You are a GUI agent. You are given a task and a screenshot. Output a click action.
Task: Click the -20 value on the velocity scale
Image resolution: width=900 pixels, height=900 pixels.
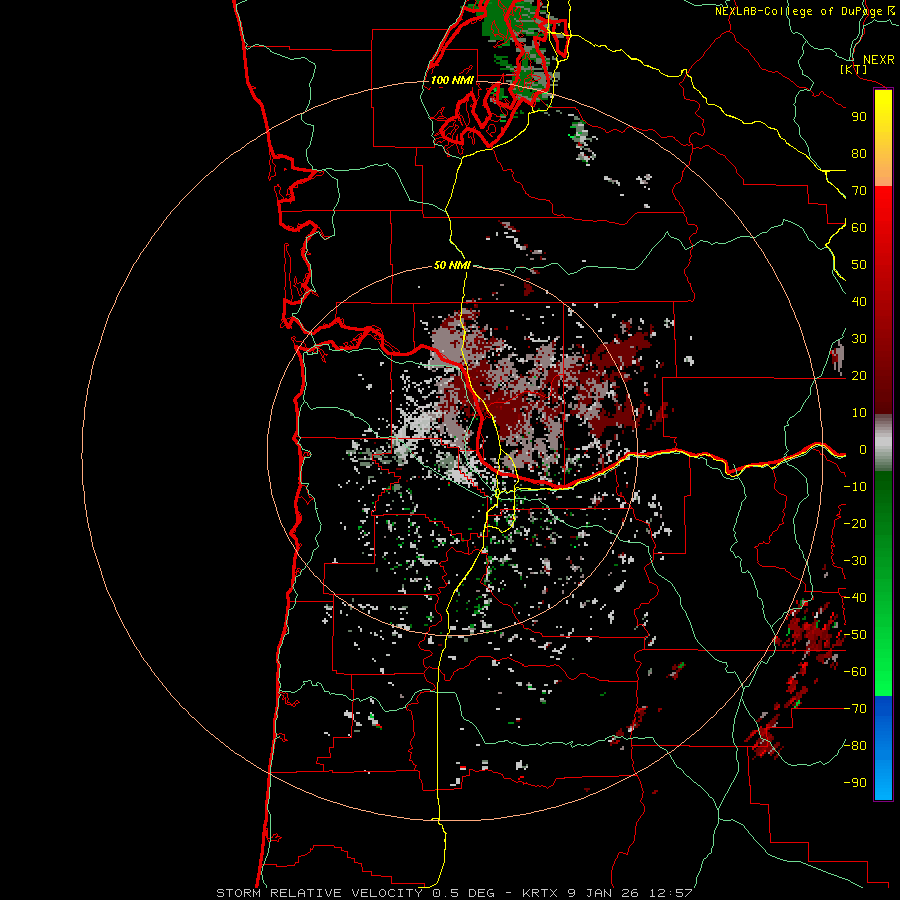coord(855,524)
